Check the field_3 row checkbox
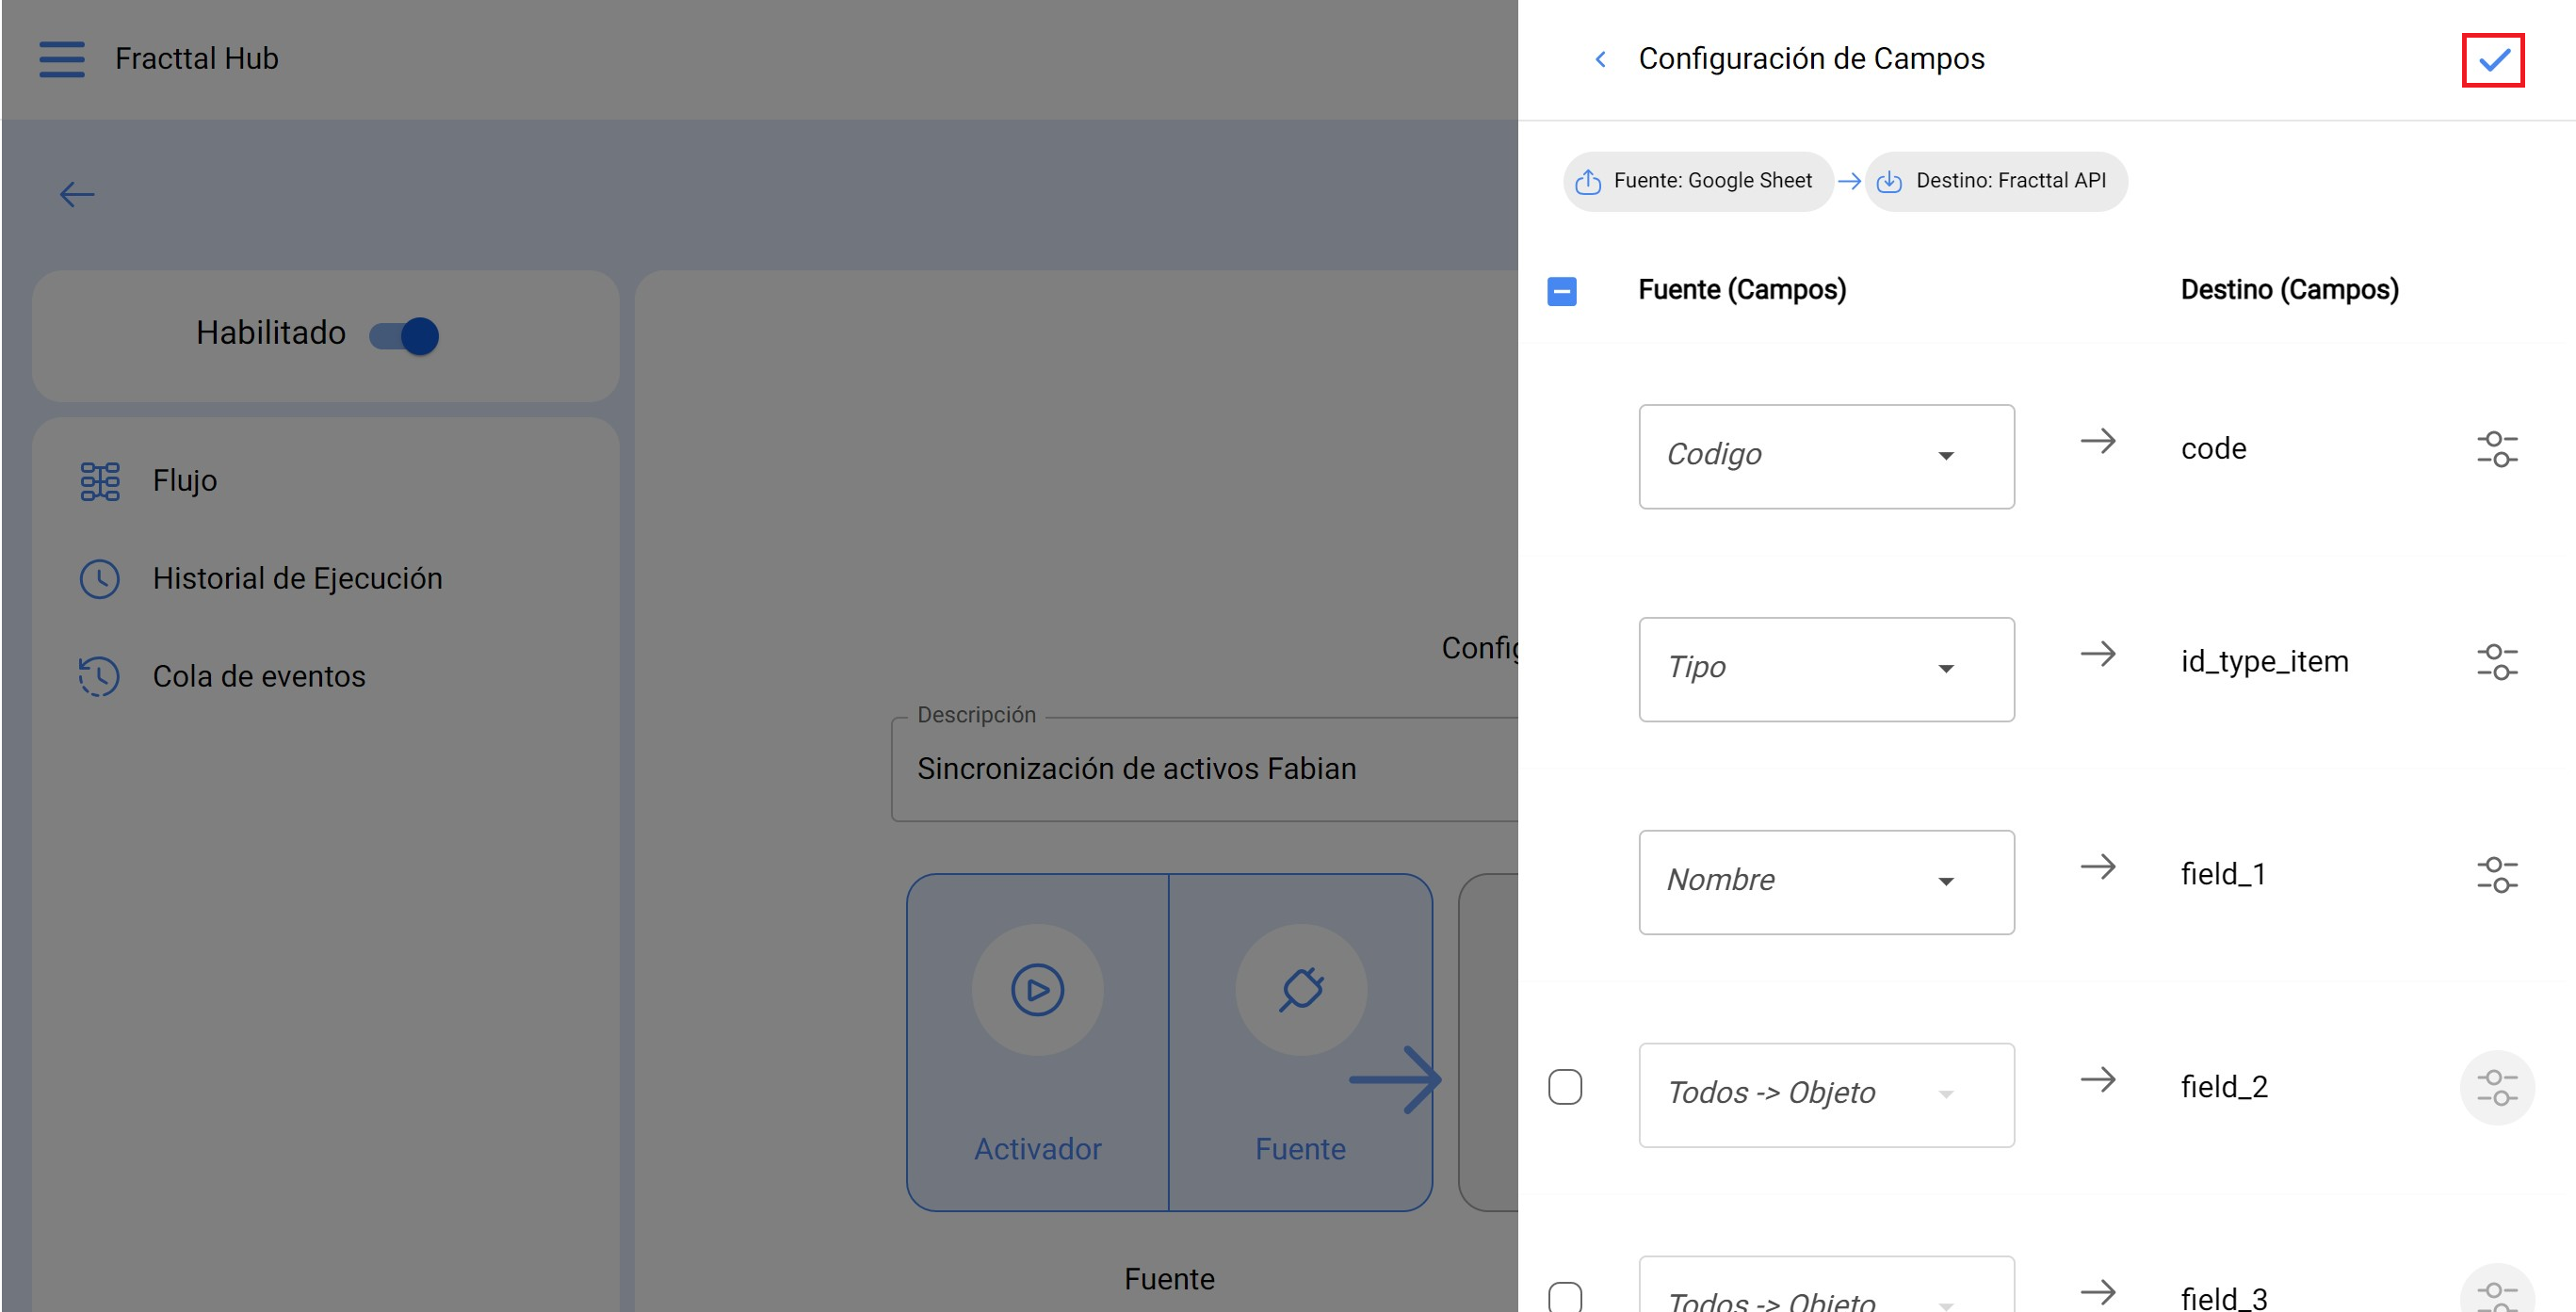 click(1565, 1297)
